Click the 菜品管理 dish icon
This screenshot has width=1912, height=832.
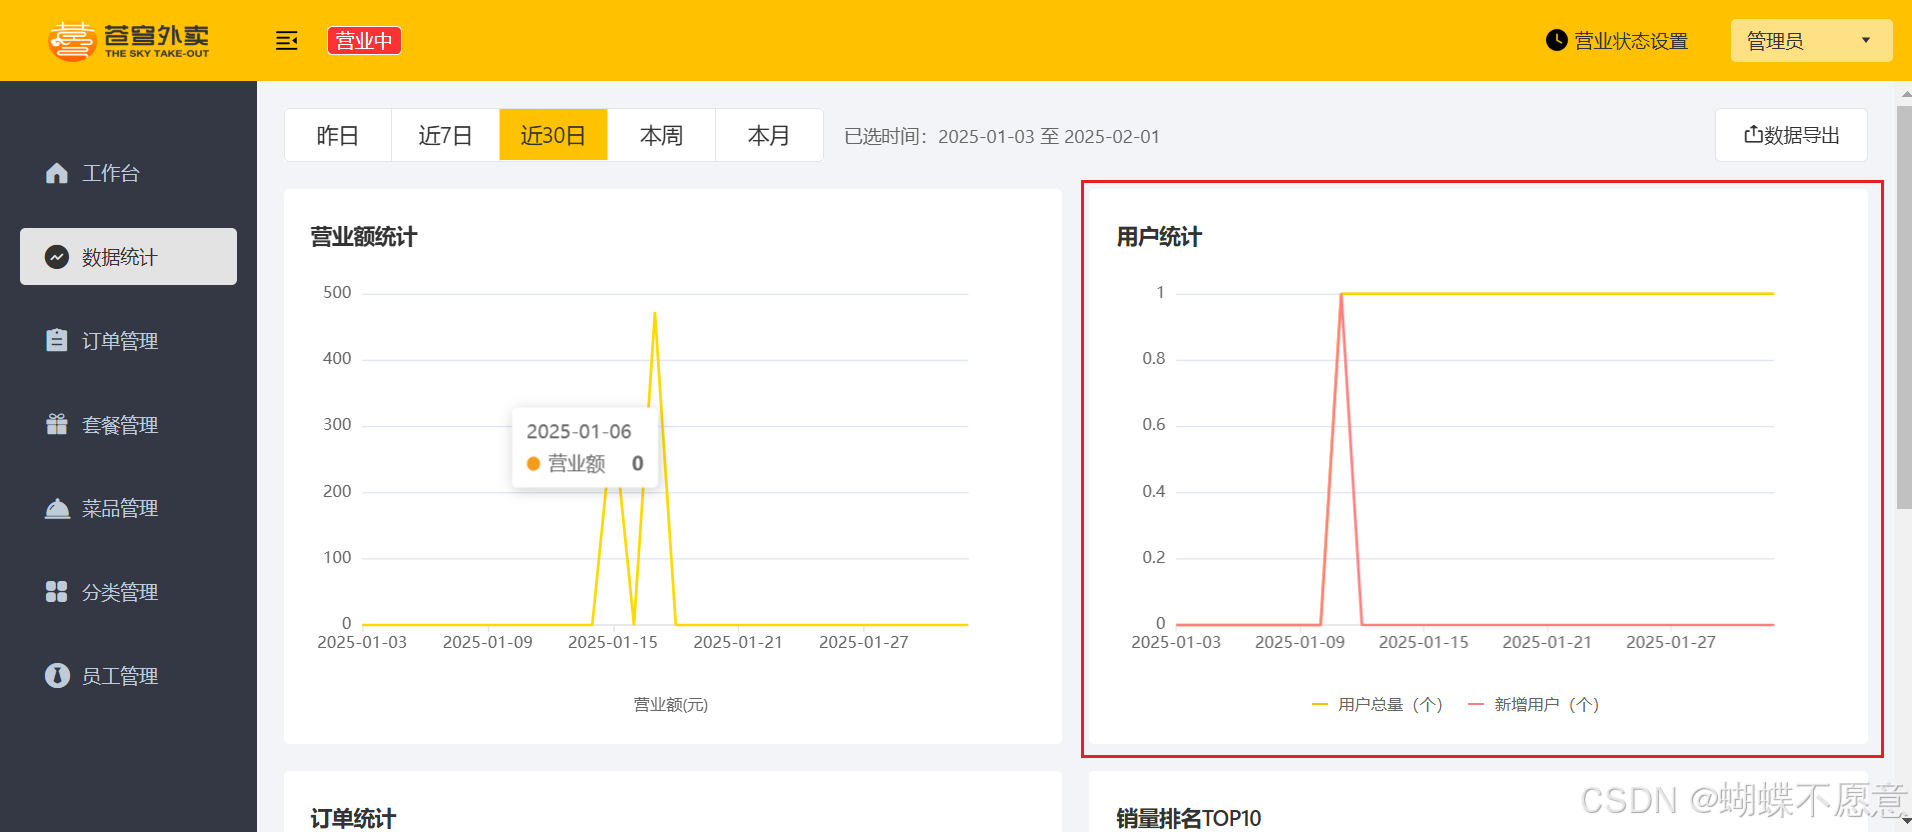coord(57,508)
